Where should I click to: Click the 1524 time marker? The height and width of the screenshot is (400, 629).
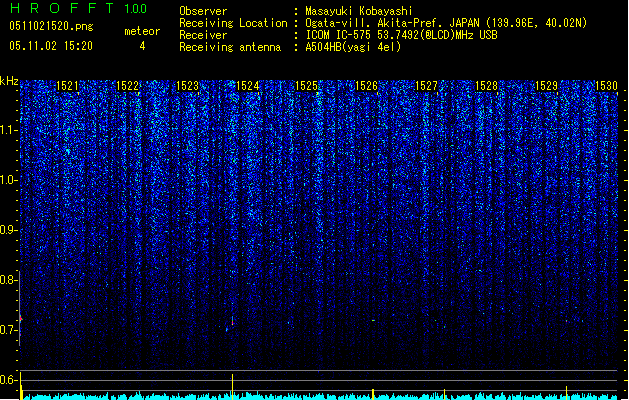pos(248,86)
